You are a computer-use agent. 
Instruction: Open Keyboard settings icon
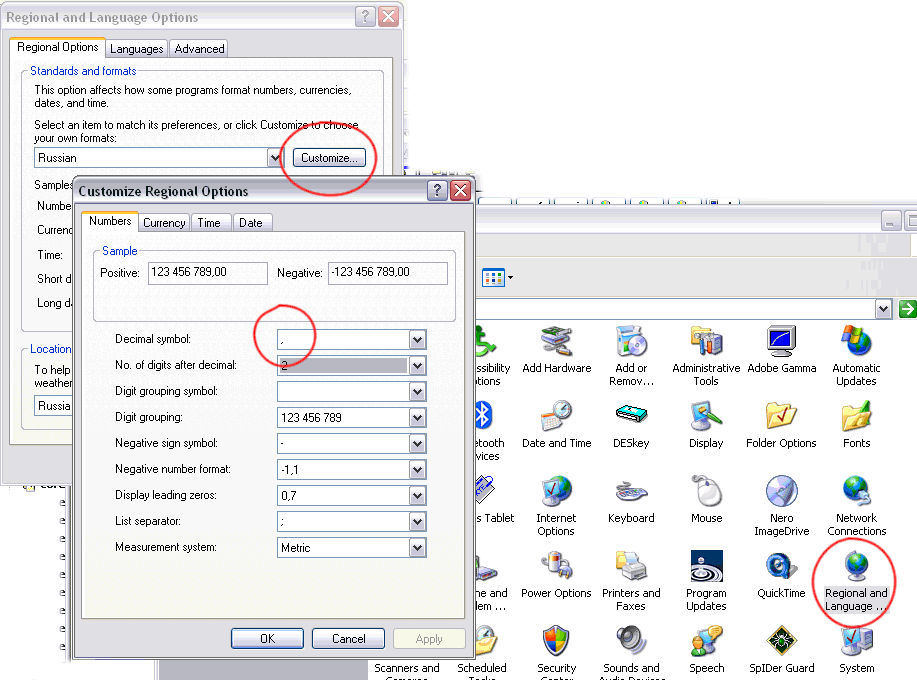631,491
